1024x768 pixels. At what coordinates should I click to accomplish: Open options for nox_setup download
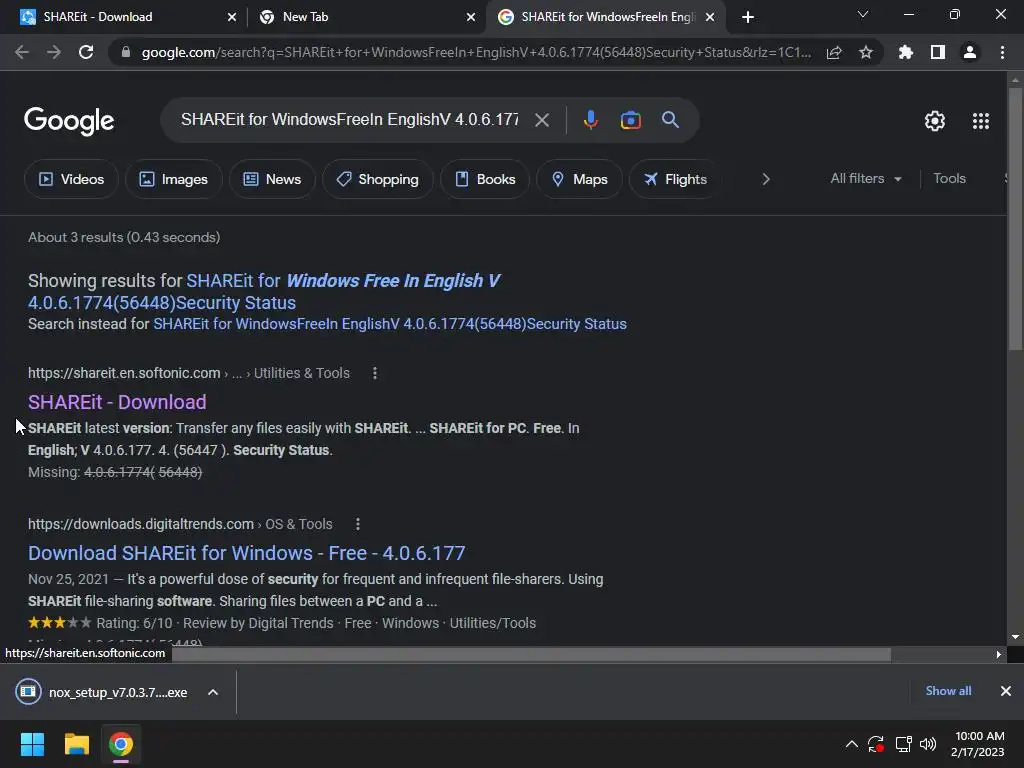click(213, 692)
